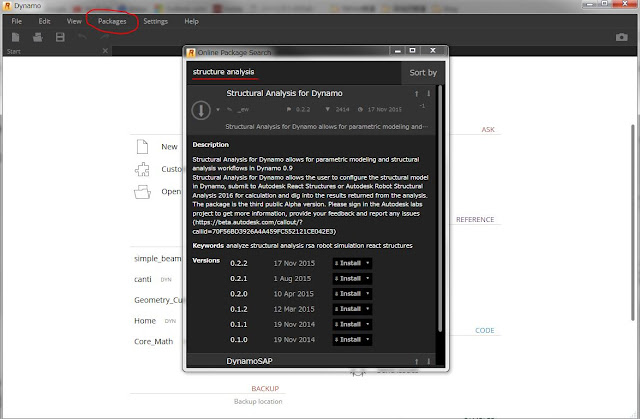Click the main Dynamo window vertical scrollbar
640x419 pixels.
[x=633, y=222]
